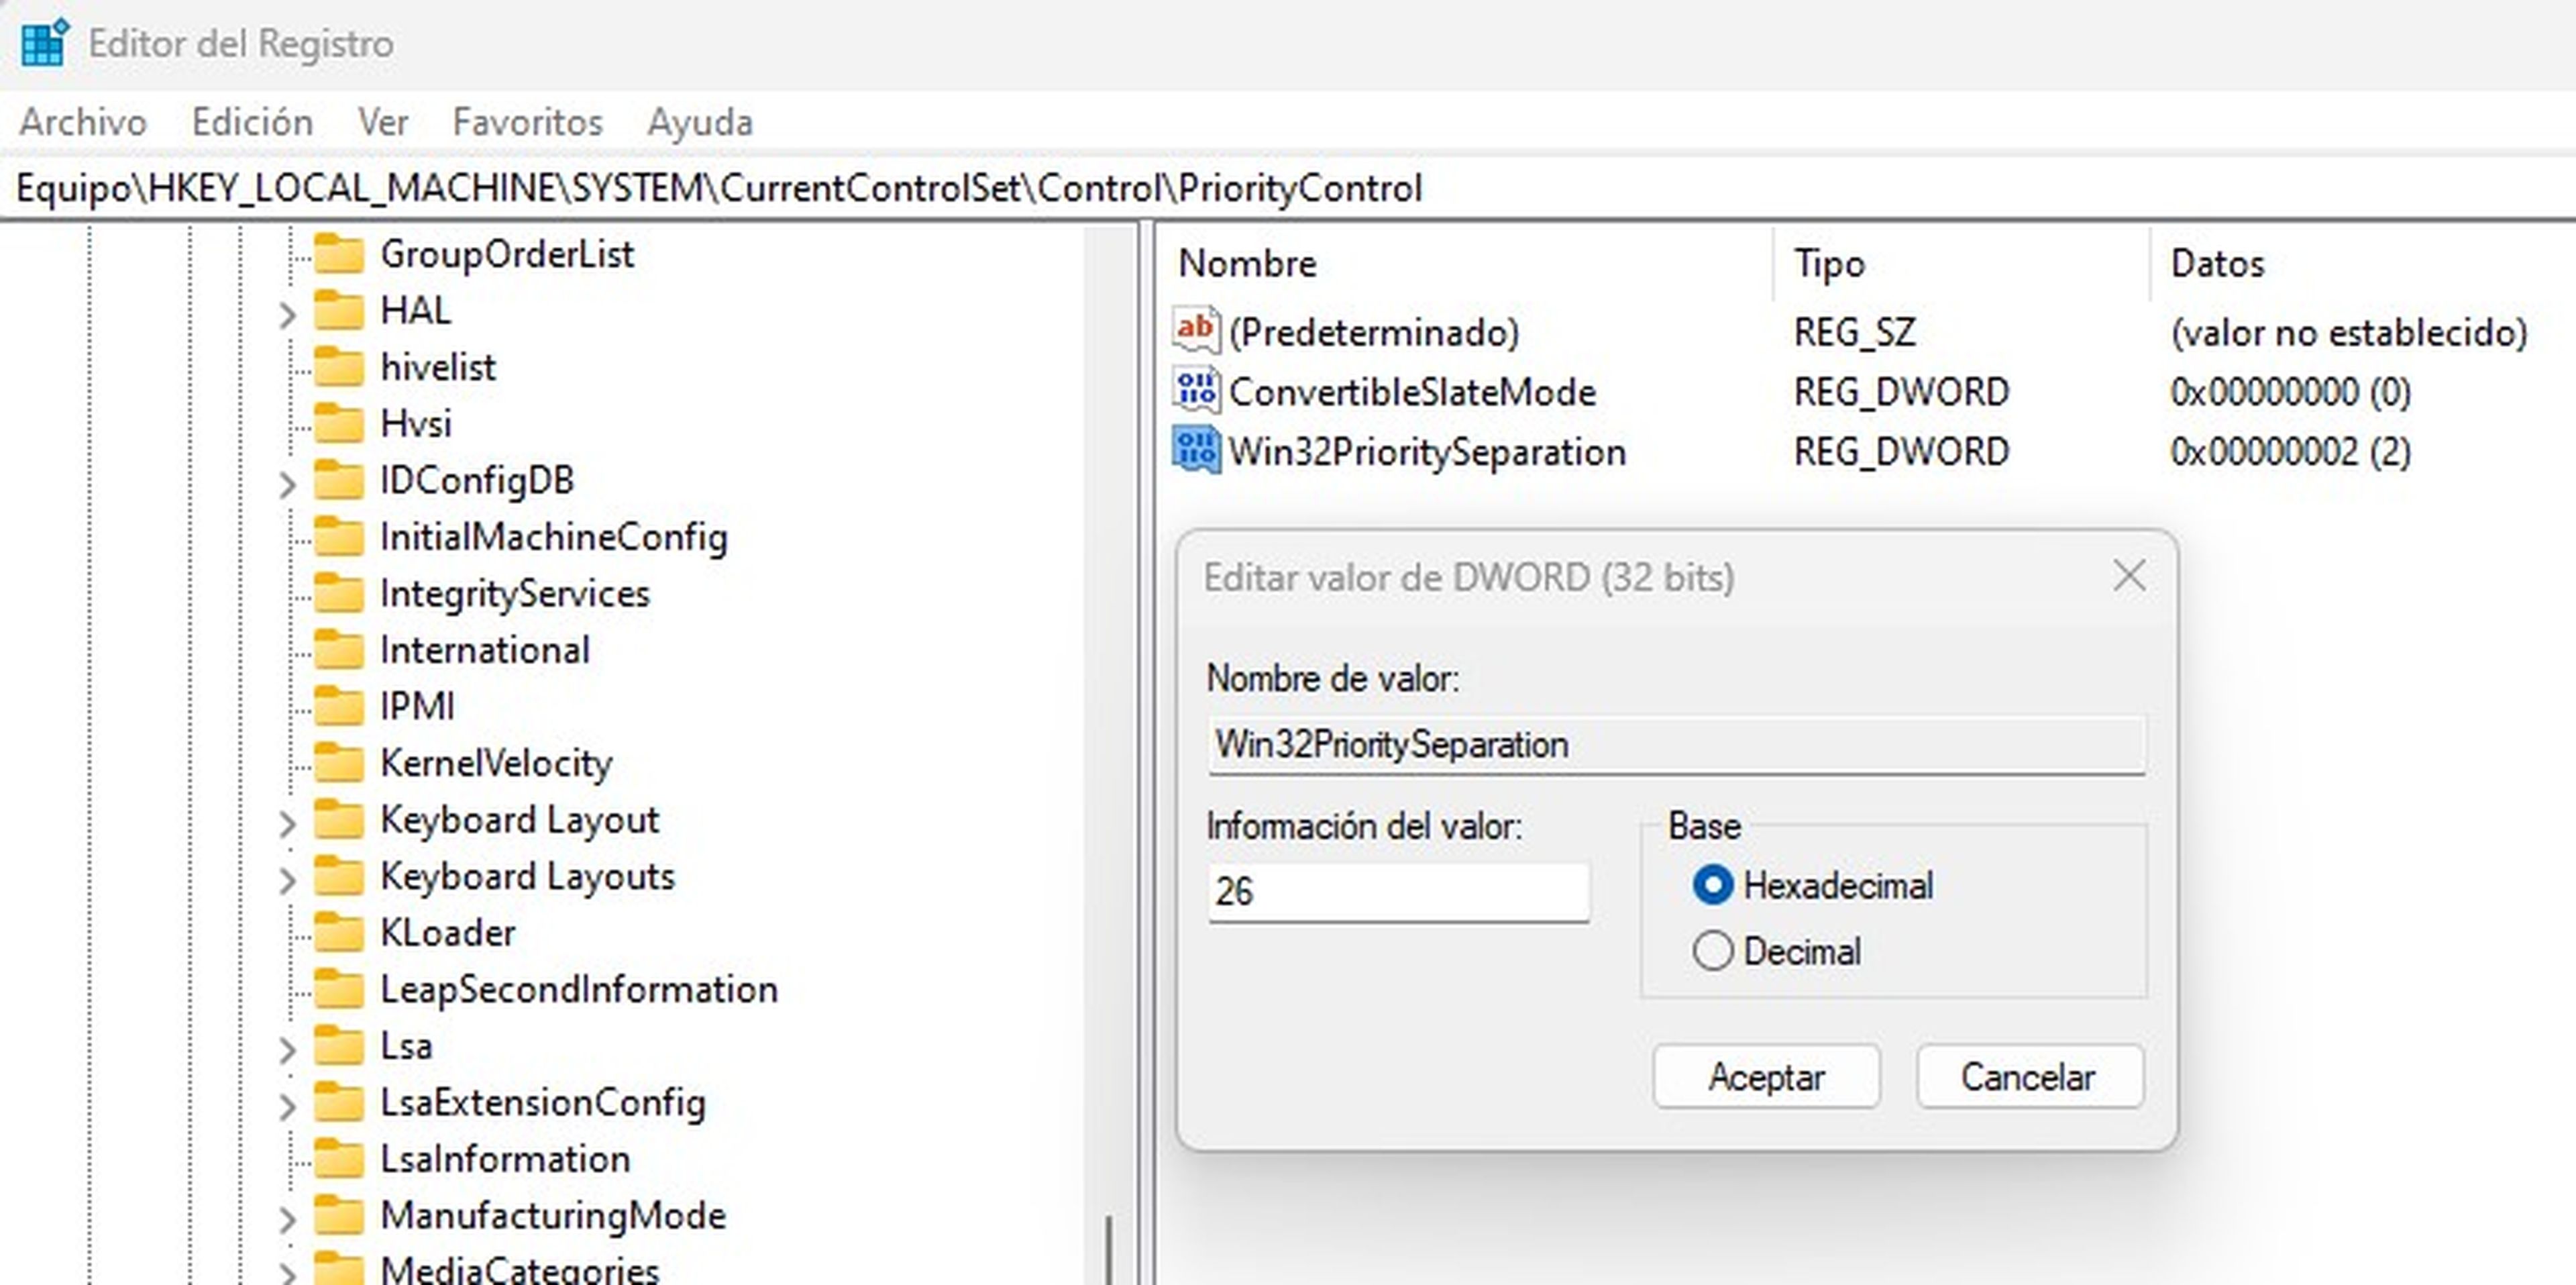Click the GroupOrderList folder icon

click(x=339, y=254)
